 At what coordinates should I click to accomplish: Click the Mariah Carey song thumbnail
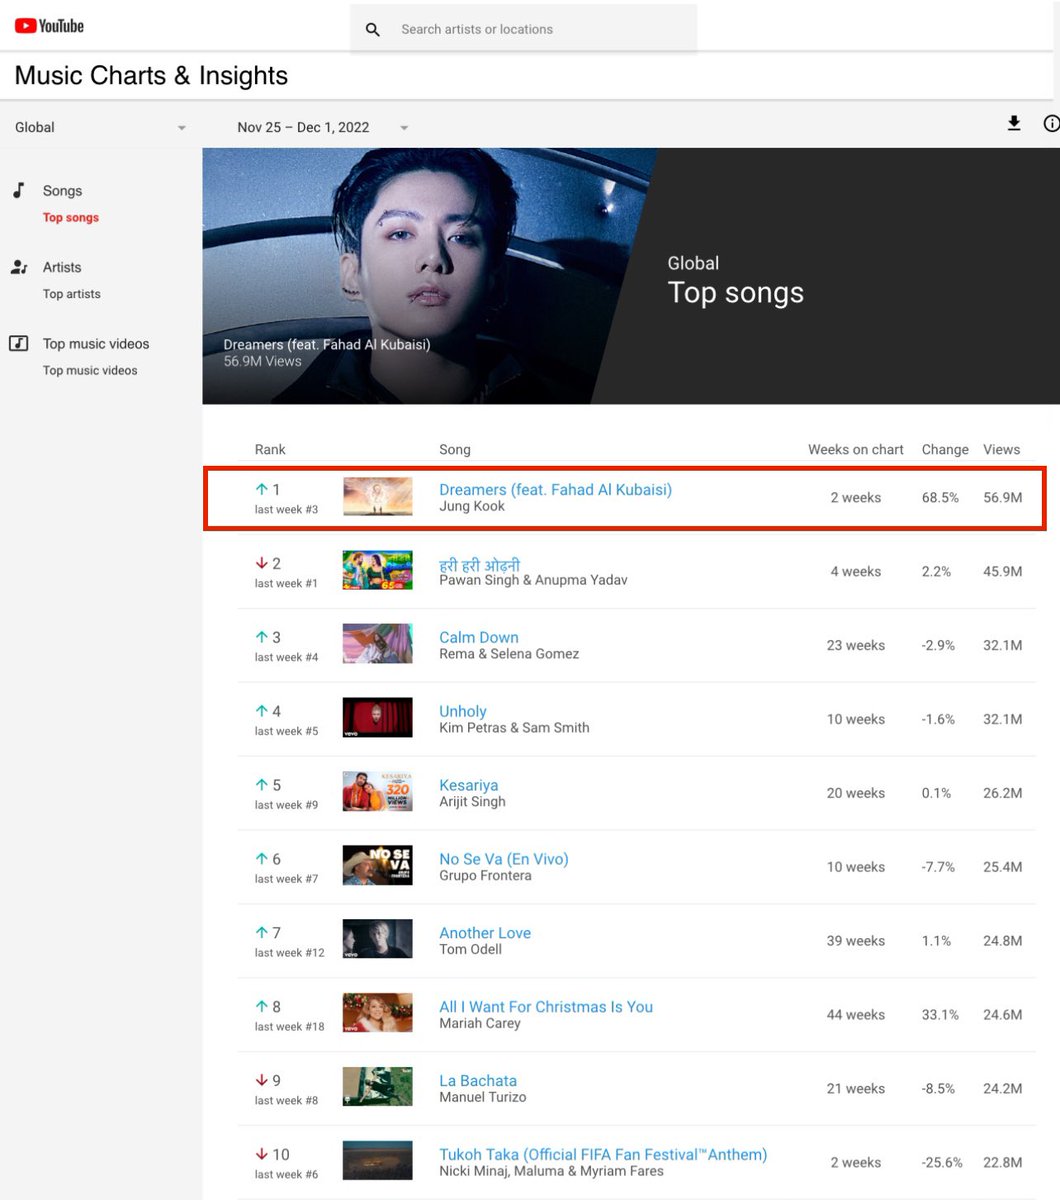point(378,1014)
